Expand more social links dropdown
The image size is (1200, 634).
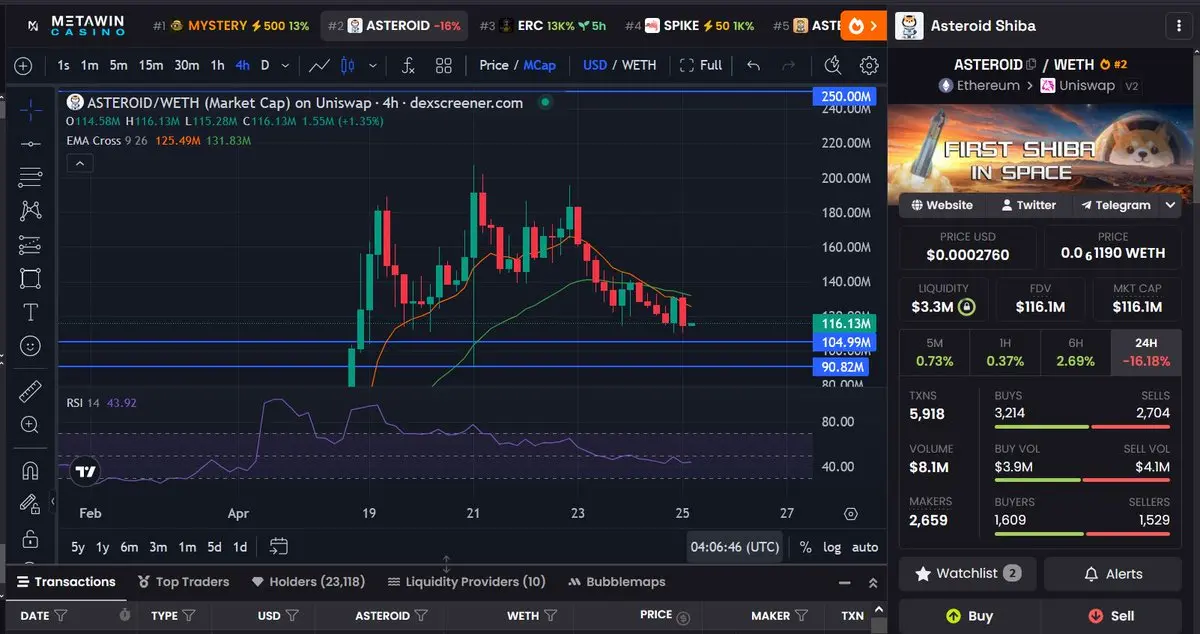(x=1171, y=205)
